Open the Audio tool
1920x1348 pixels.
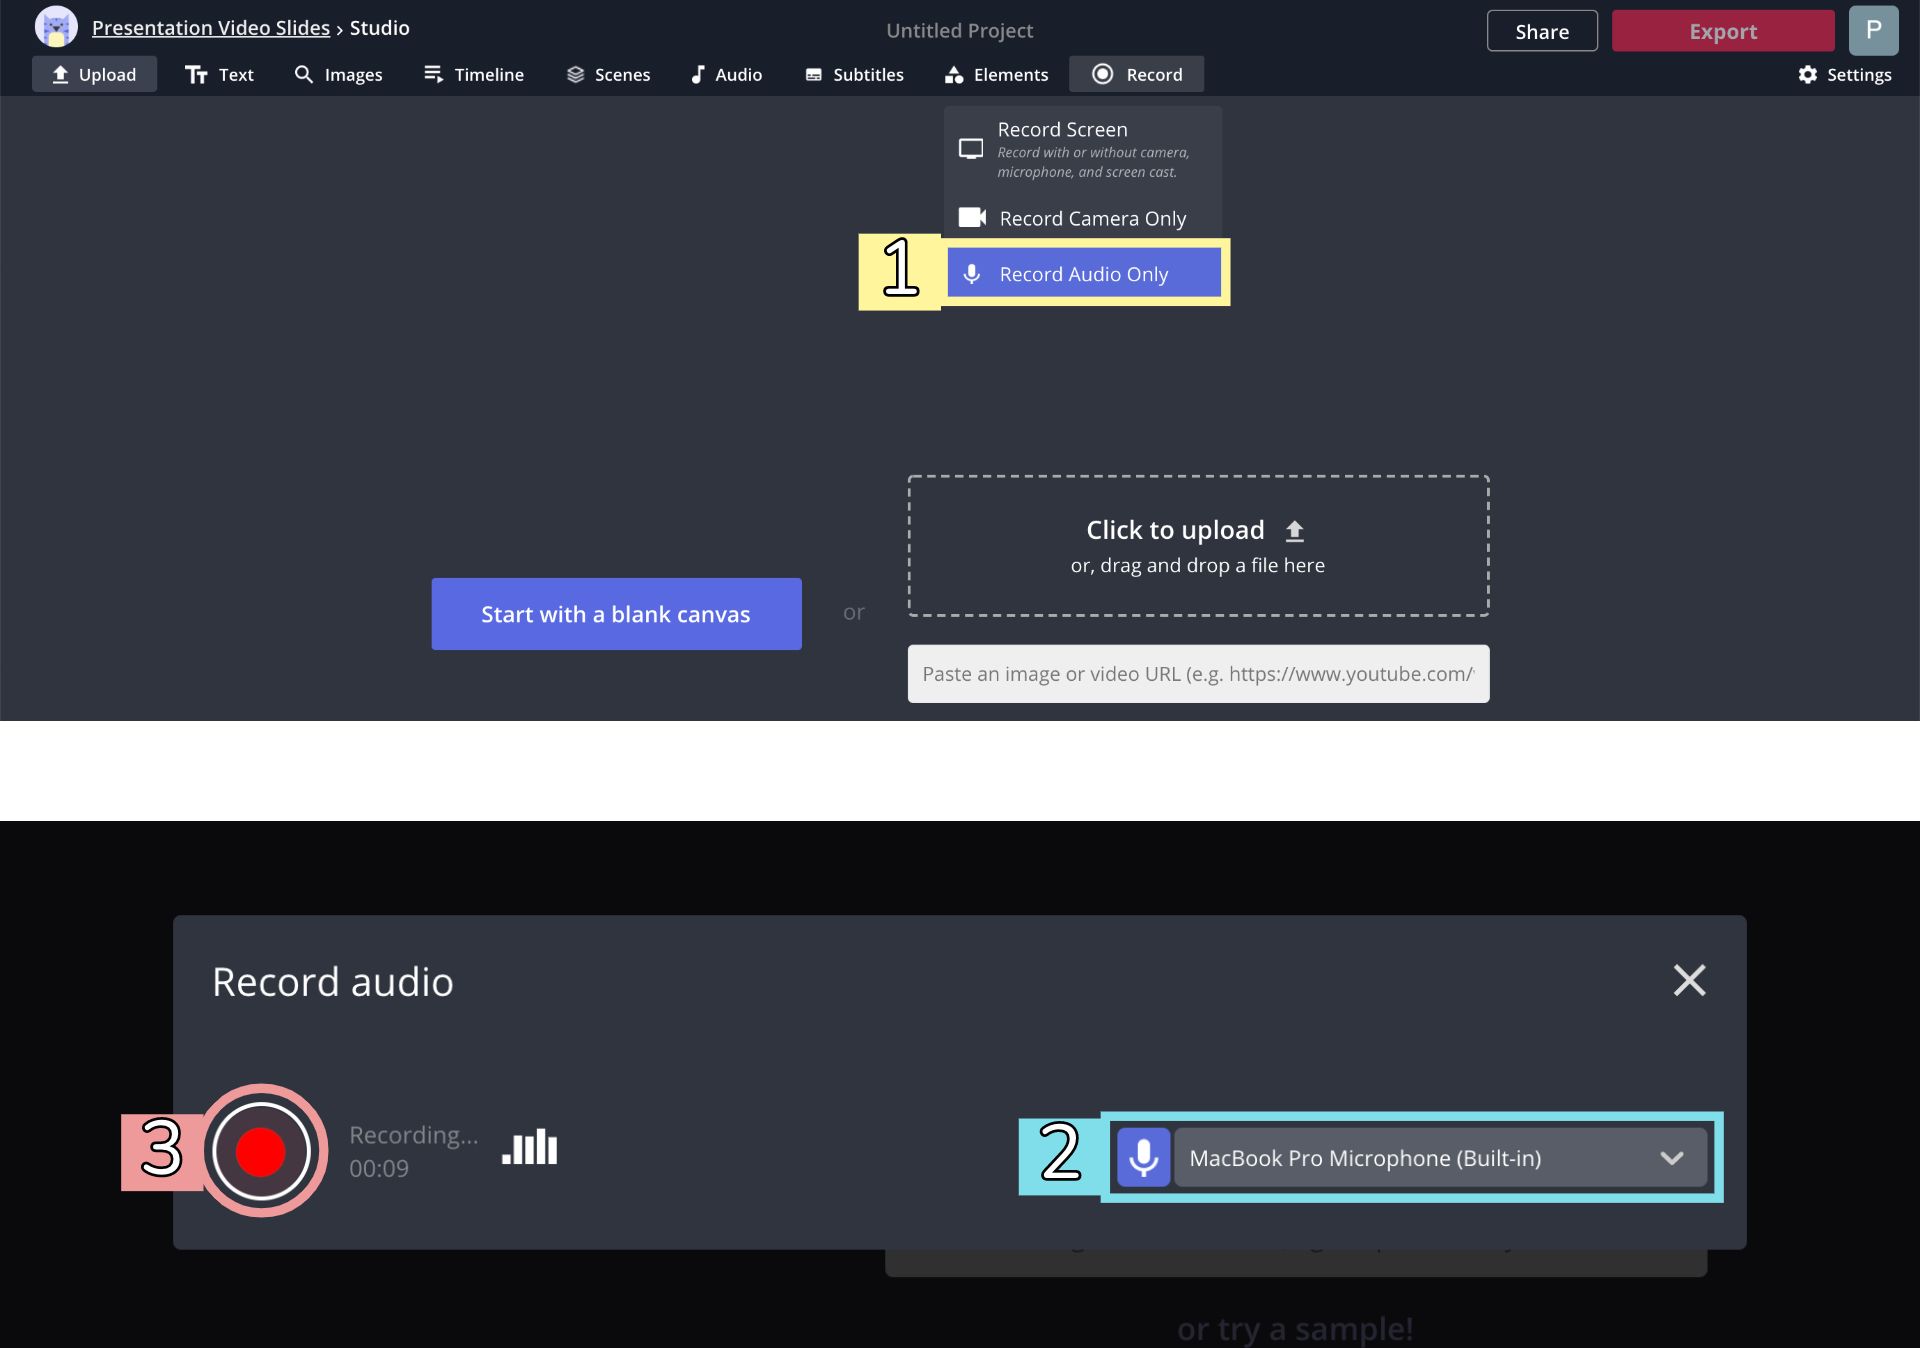click(x=726, y=75)
